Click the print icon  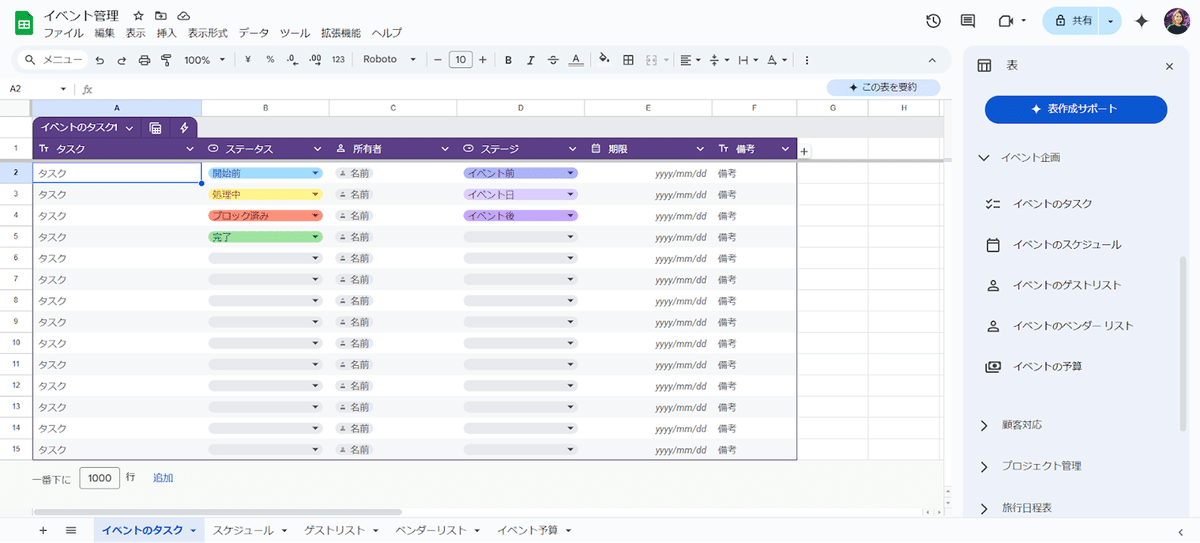[x=144, y=60]
